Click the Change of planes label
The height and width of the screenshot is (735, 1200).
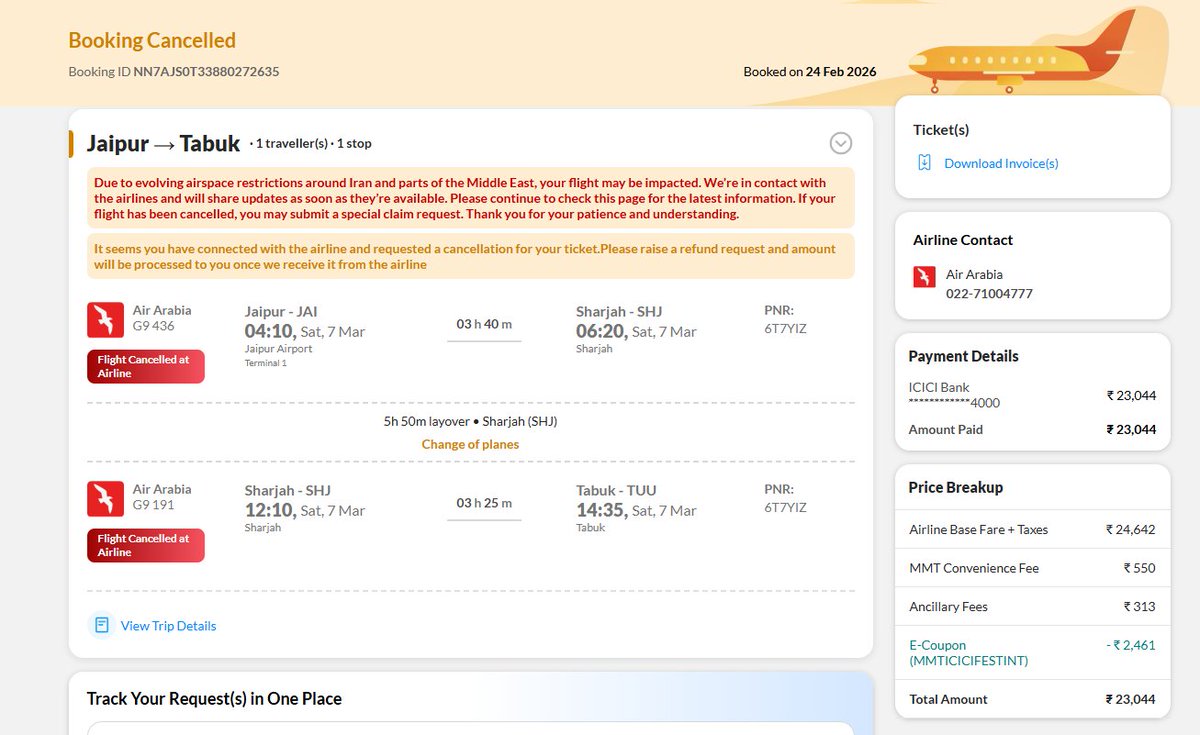[x=470, y=444]
